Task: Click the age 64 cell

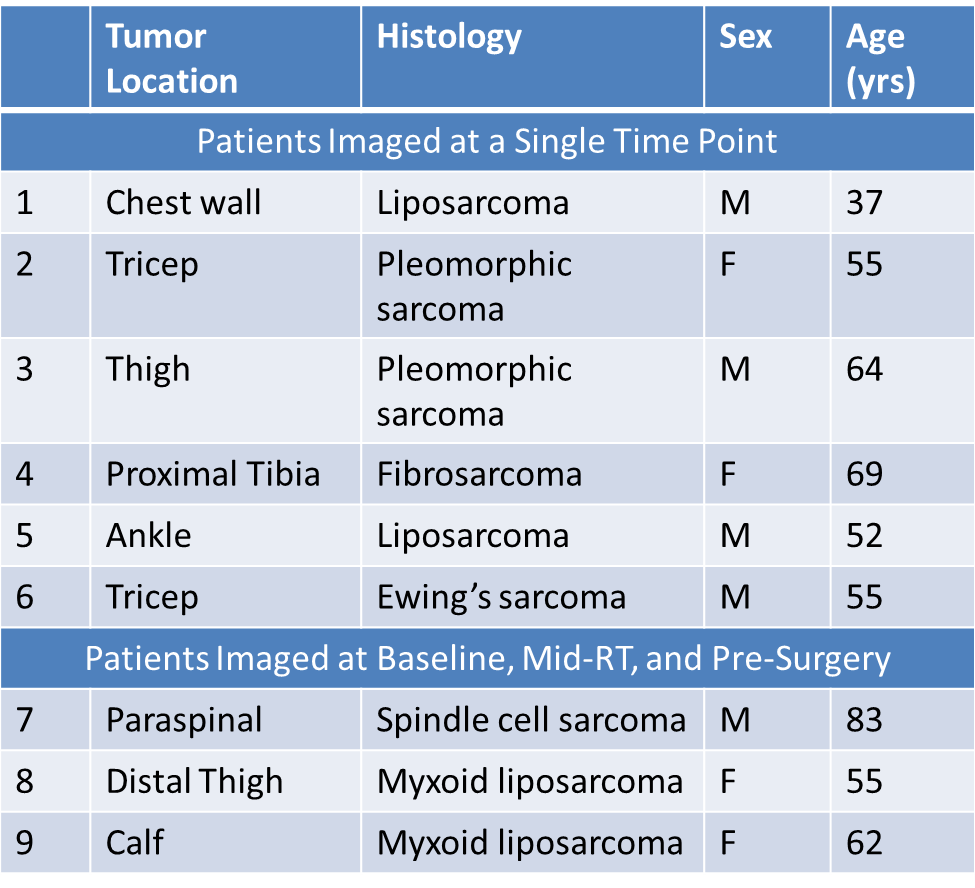Action: (865, 369)
